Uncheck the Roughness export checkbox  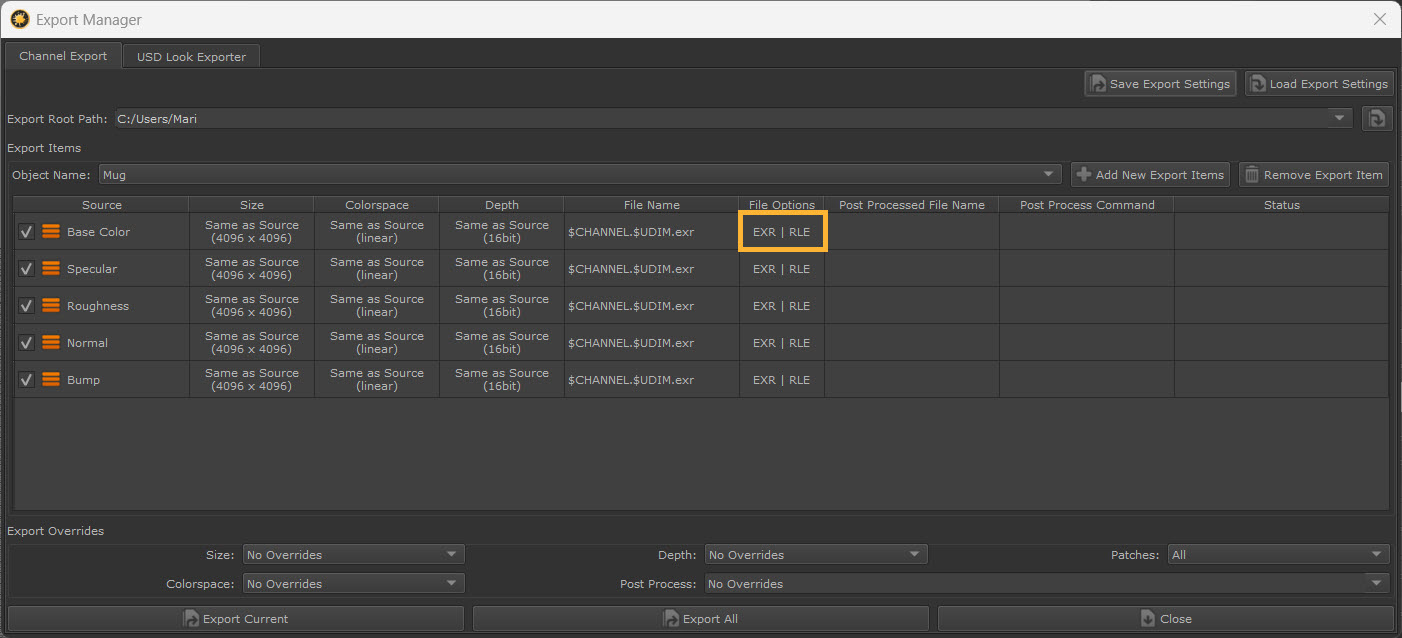coord(27,306)
